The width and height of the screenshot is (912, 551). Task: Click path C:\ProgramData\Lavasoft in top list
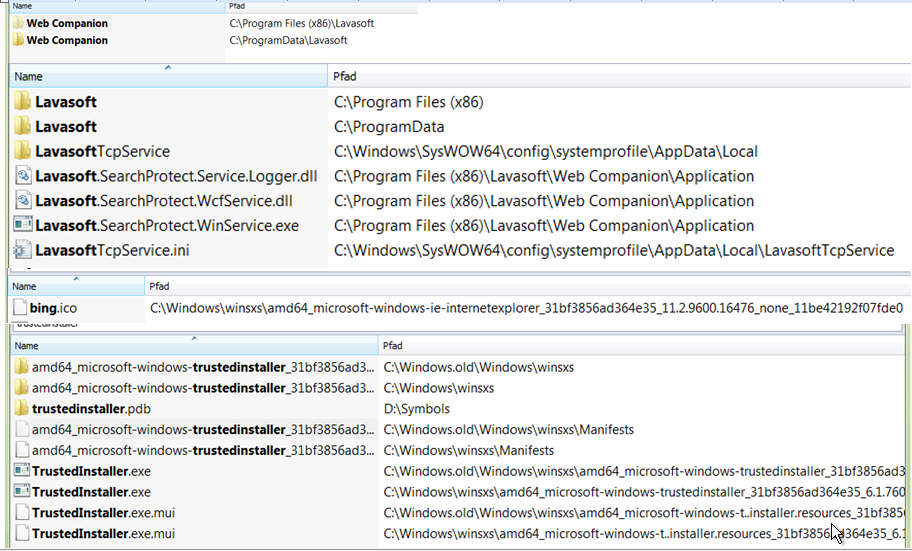(288, 40)
